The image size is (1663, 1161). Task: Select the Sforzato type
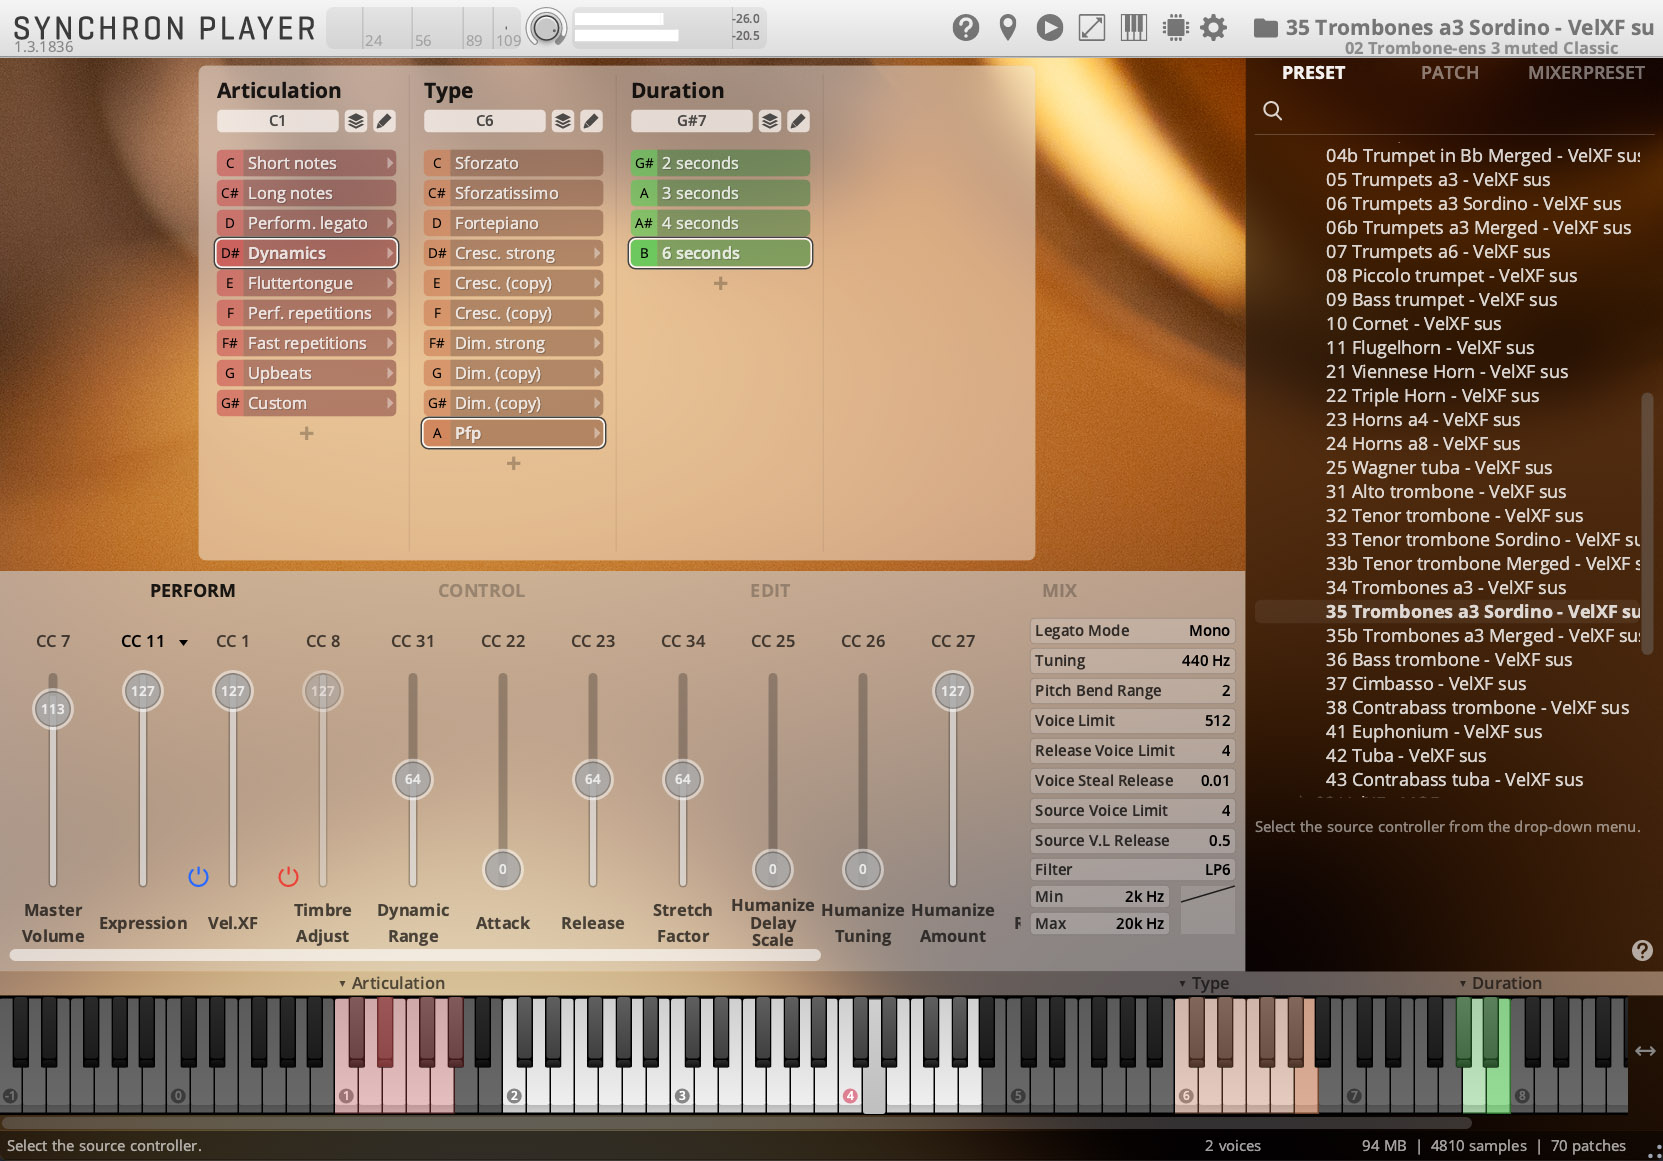point(513,163)
